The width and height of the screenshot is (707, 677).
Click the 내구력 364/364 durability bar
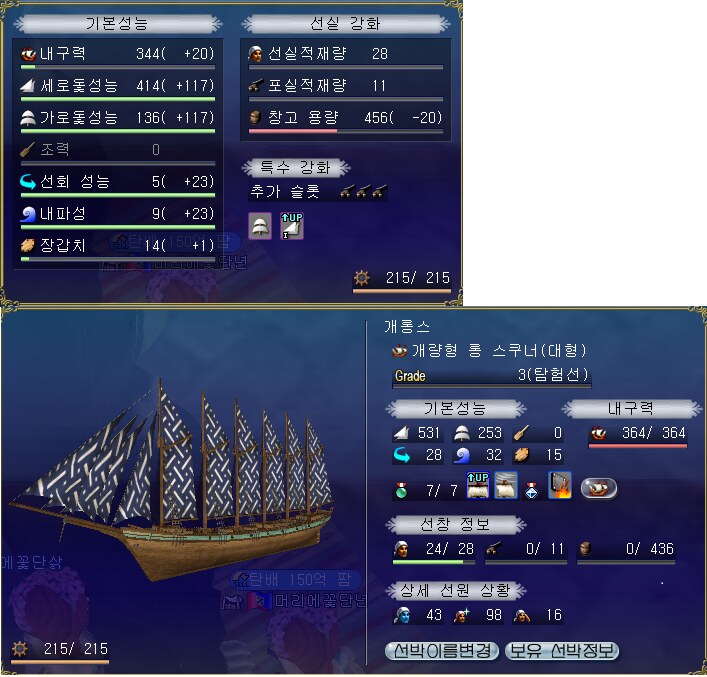[638, 446]
